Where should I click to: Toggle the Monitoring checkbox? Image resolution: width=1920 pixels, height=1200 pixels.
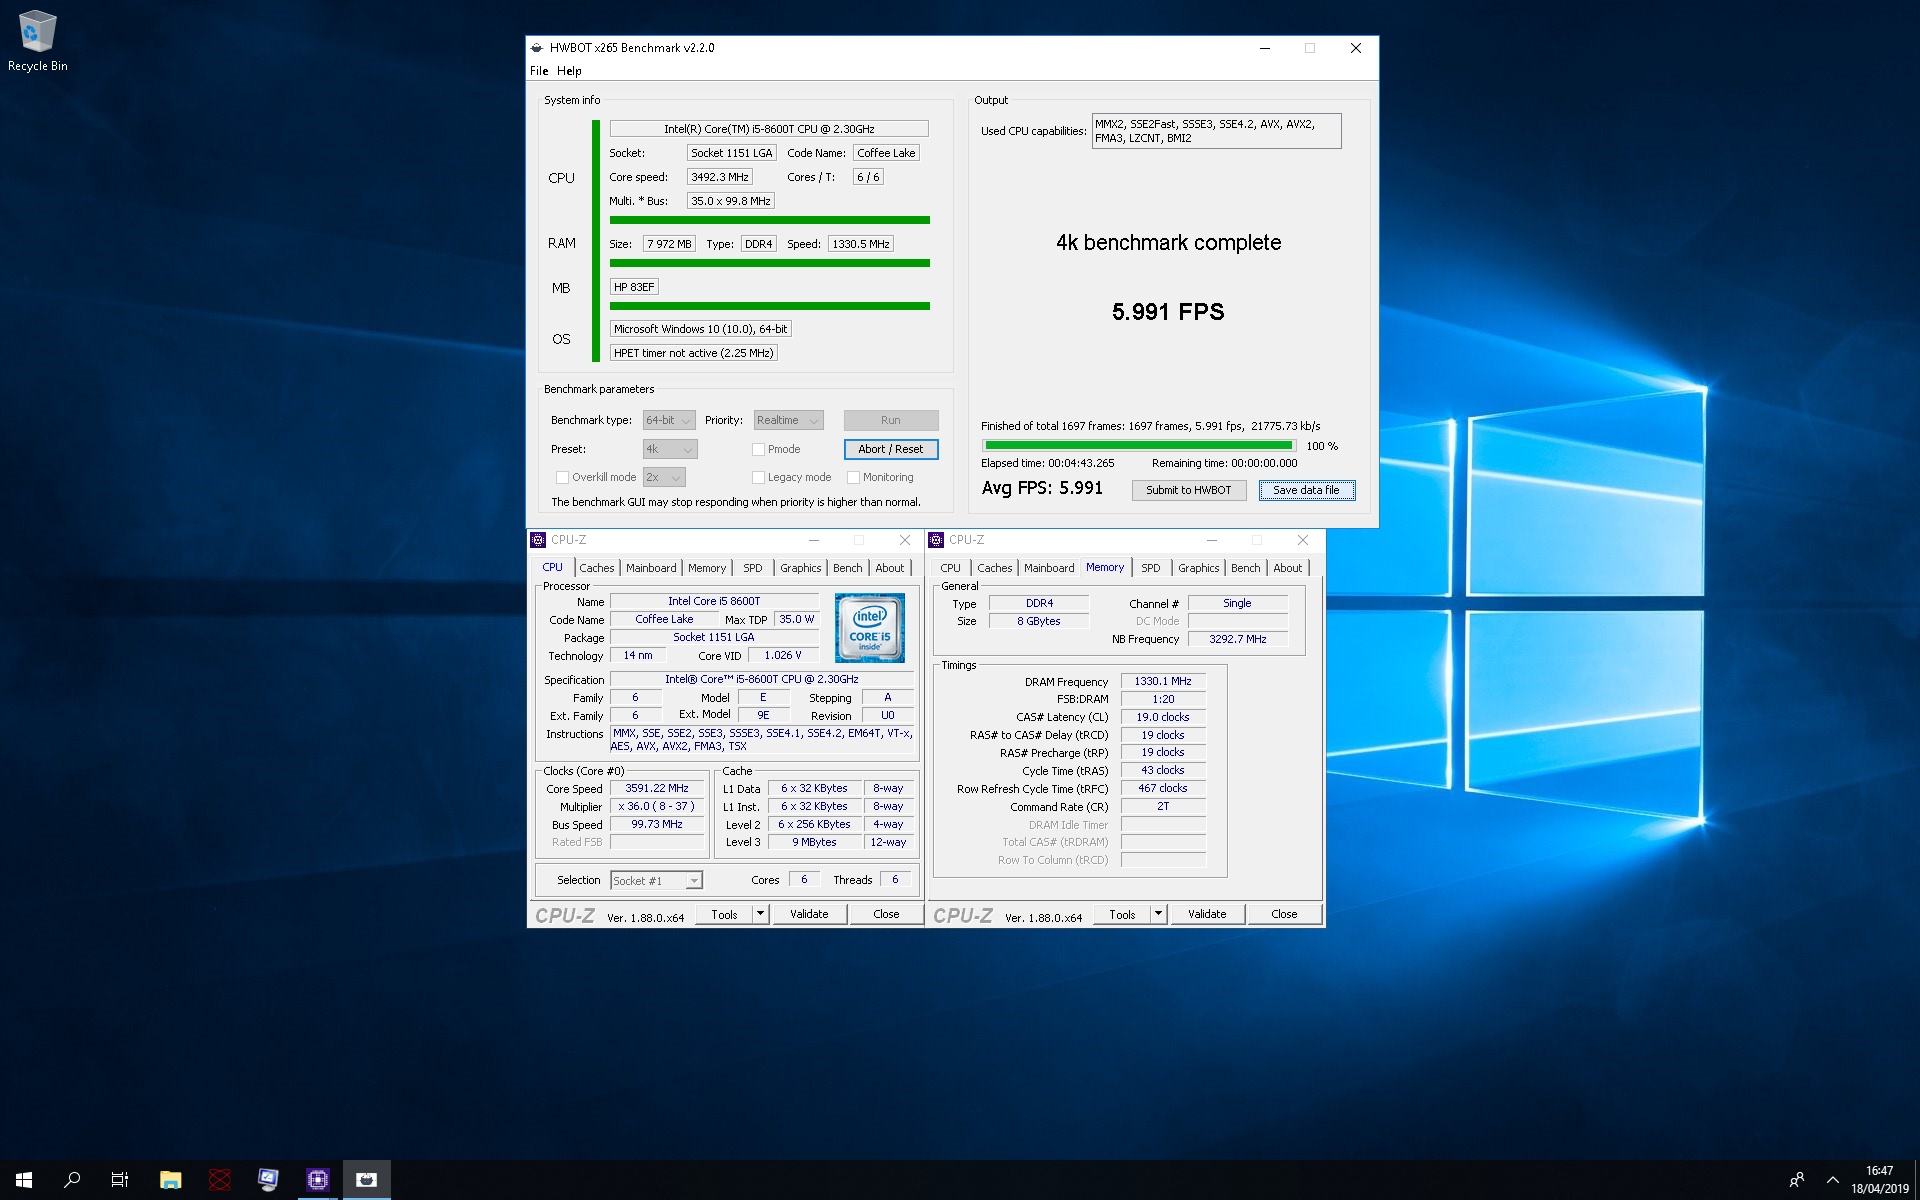[x=853, y=478]
